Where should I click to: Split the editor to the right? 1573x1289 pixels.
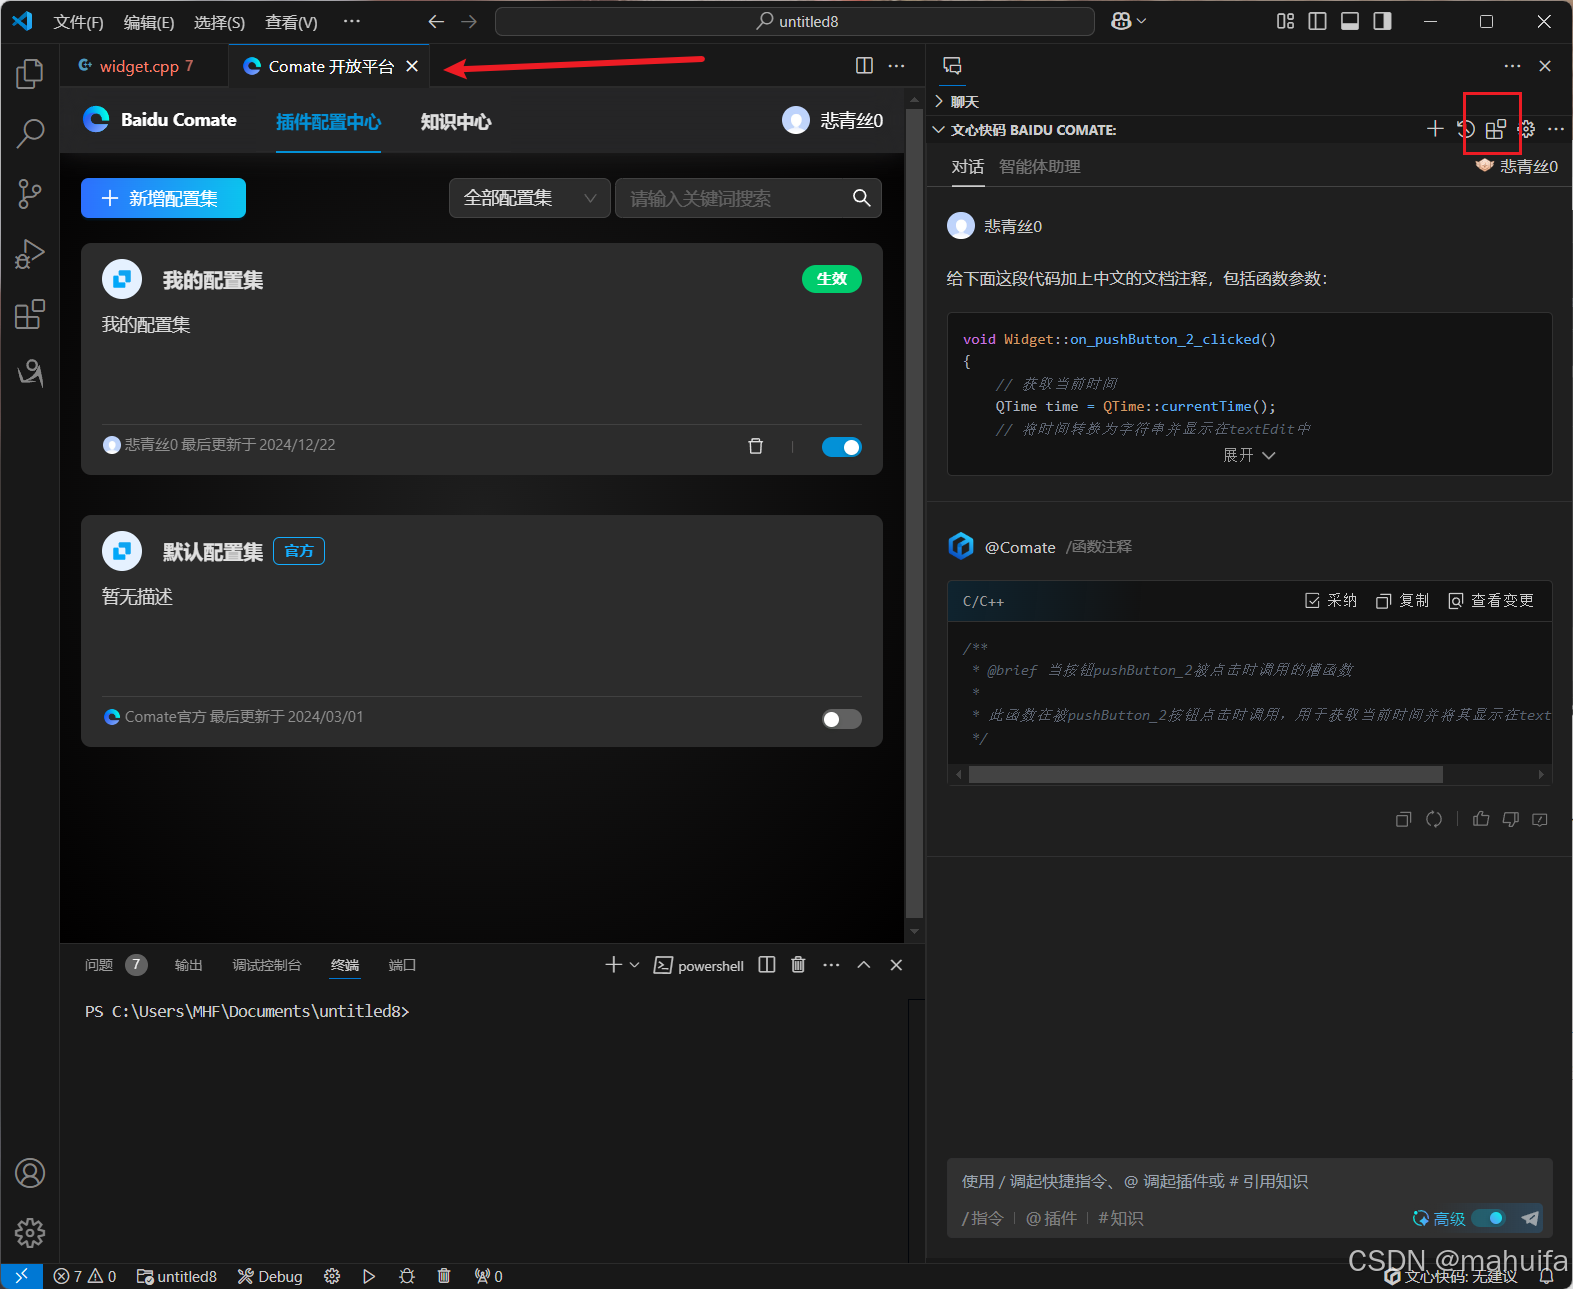point(865,66)
